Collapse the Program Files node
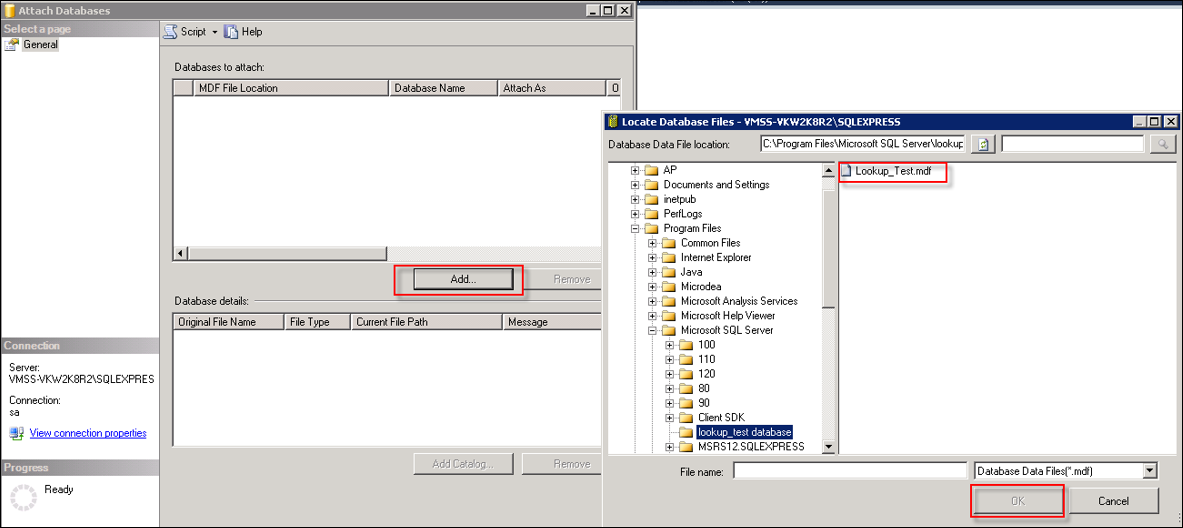The width and height of the screenshot is (1183, 528). pyautogui.click(x=635, y=229)
